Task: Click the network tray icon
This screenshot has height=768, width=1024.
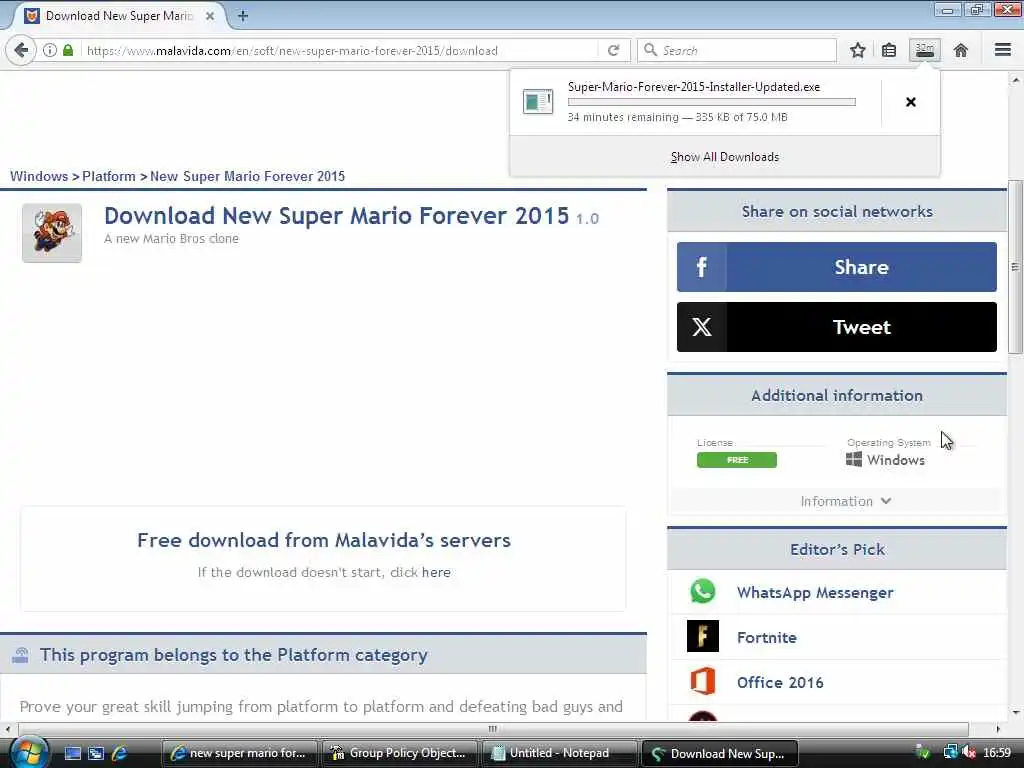Action: click(950, 752)
